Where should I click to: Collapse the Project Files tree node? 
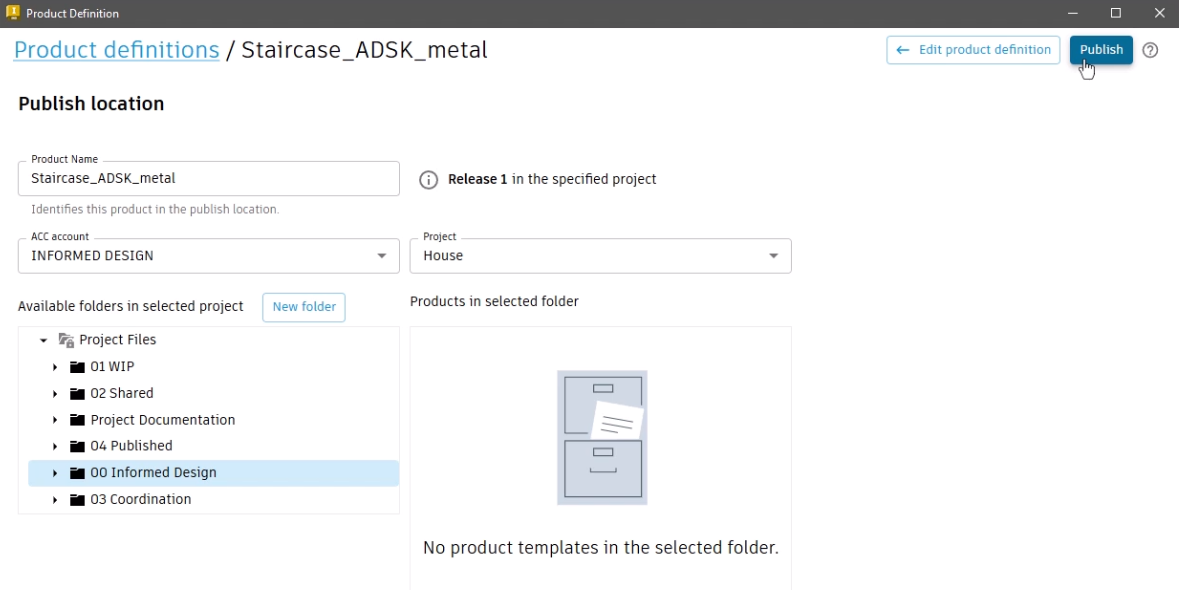[43, 341]
